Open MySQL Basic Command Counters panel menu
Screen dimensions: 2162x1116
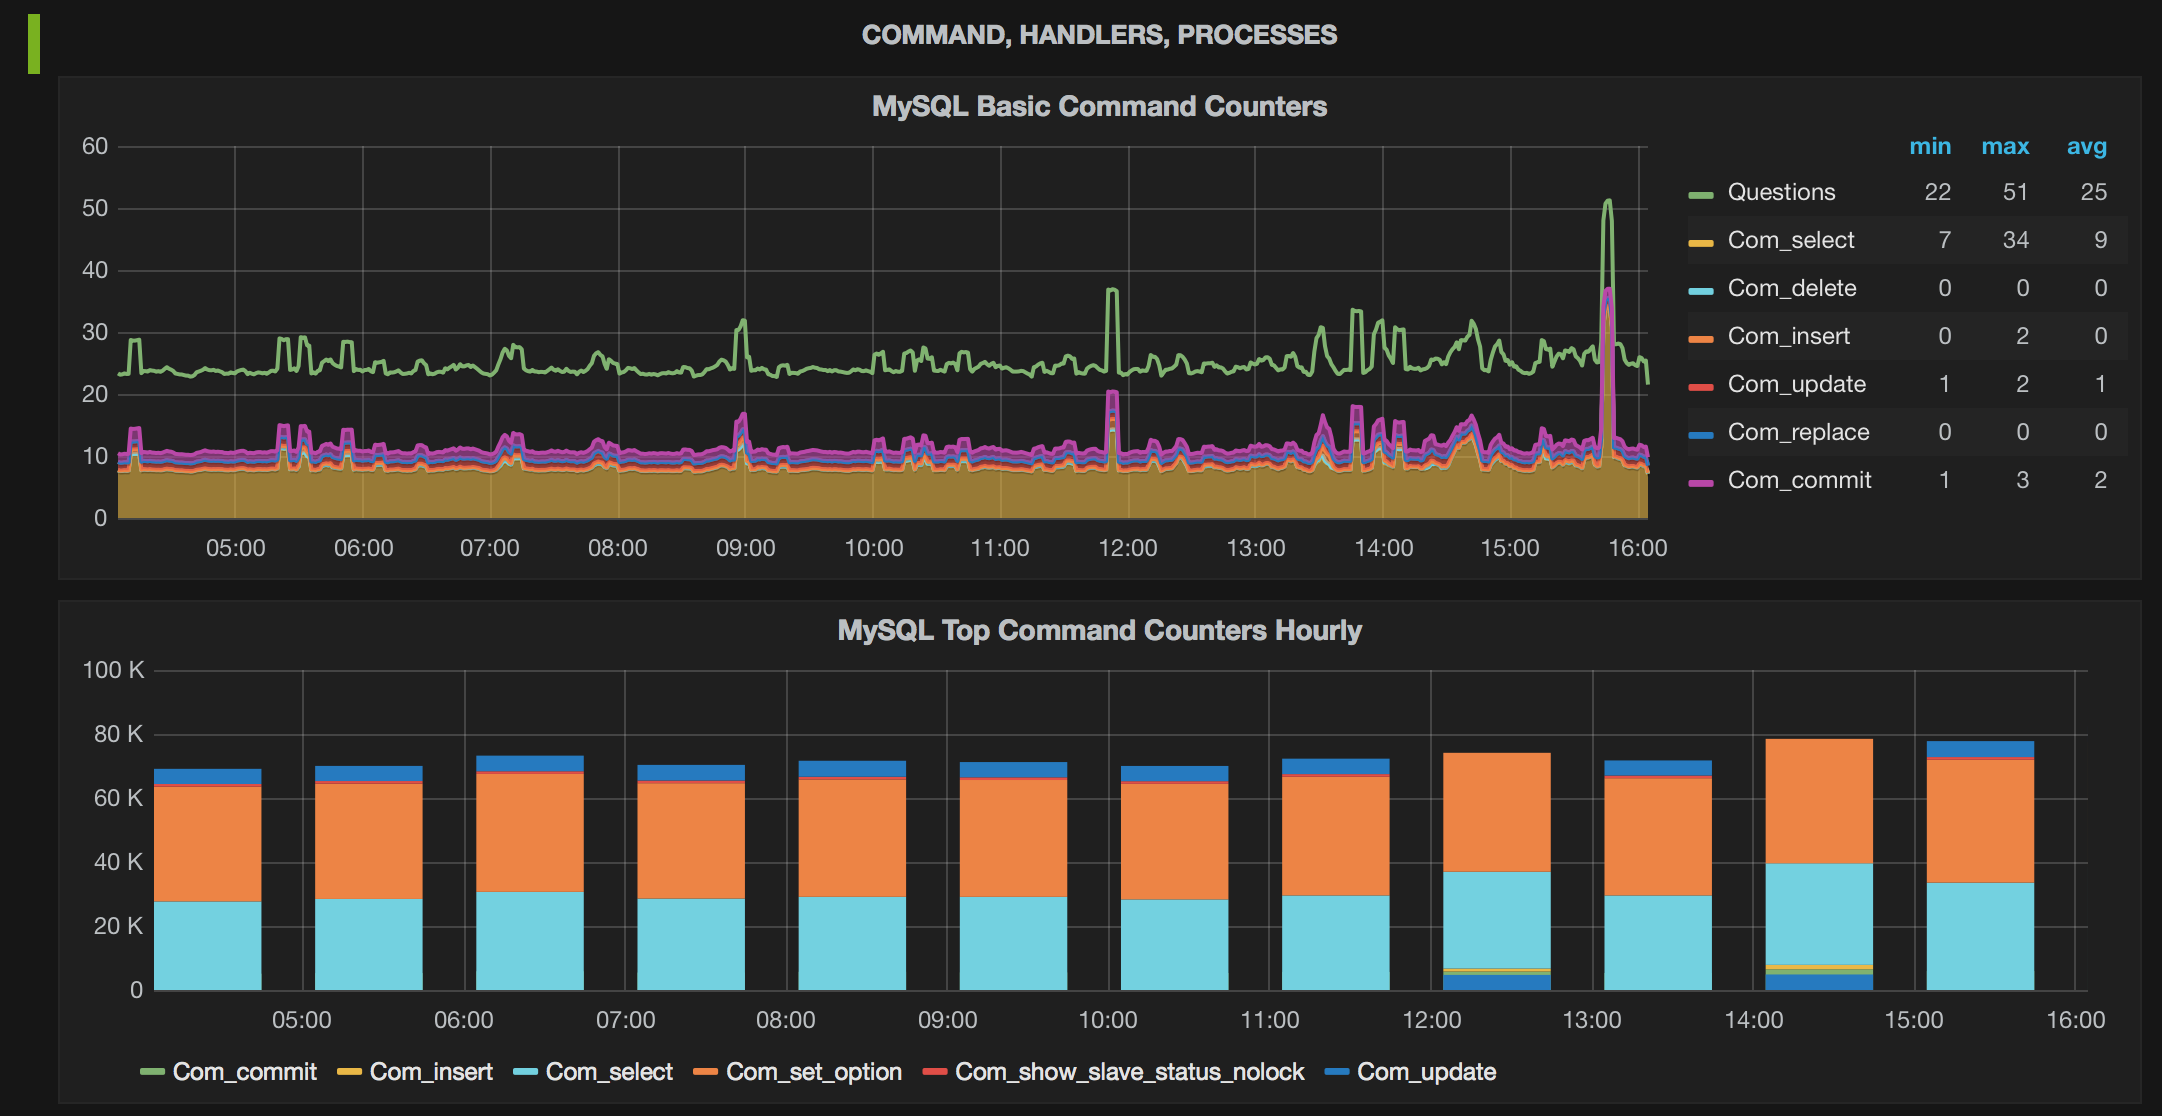click(x=1098, y=106)
